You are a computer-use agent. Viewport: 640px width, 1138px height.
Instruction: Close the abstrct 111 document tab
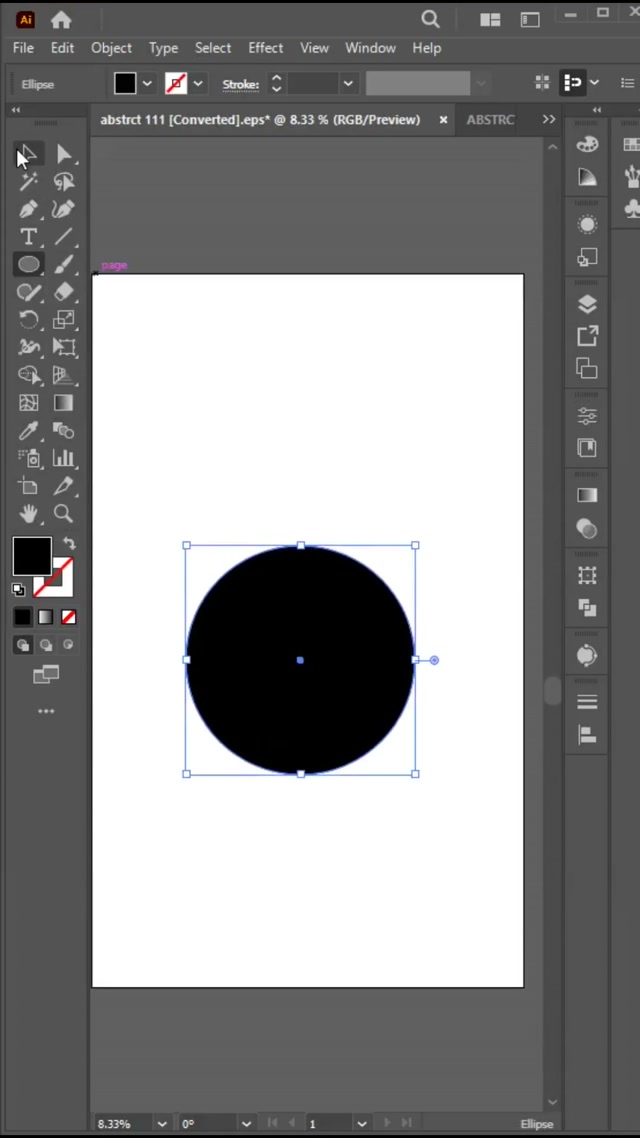pyautogui.click(x=443, y=120)
